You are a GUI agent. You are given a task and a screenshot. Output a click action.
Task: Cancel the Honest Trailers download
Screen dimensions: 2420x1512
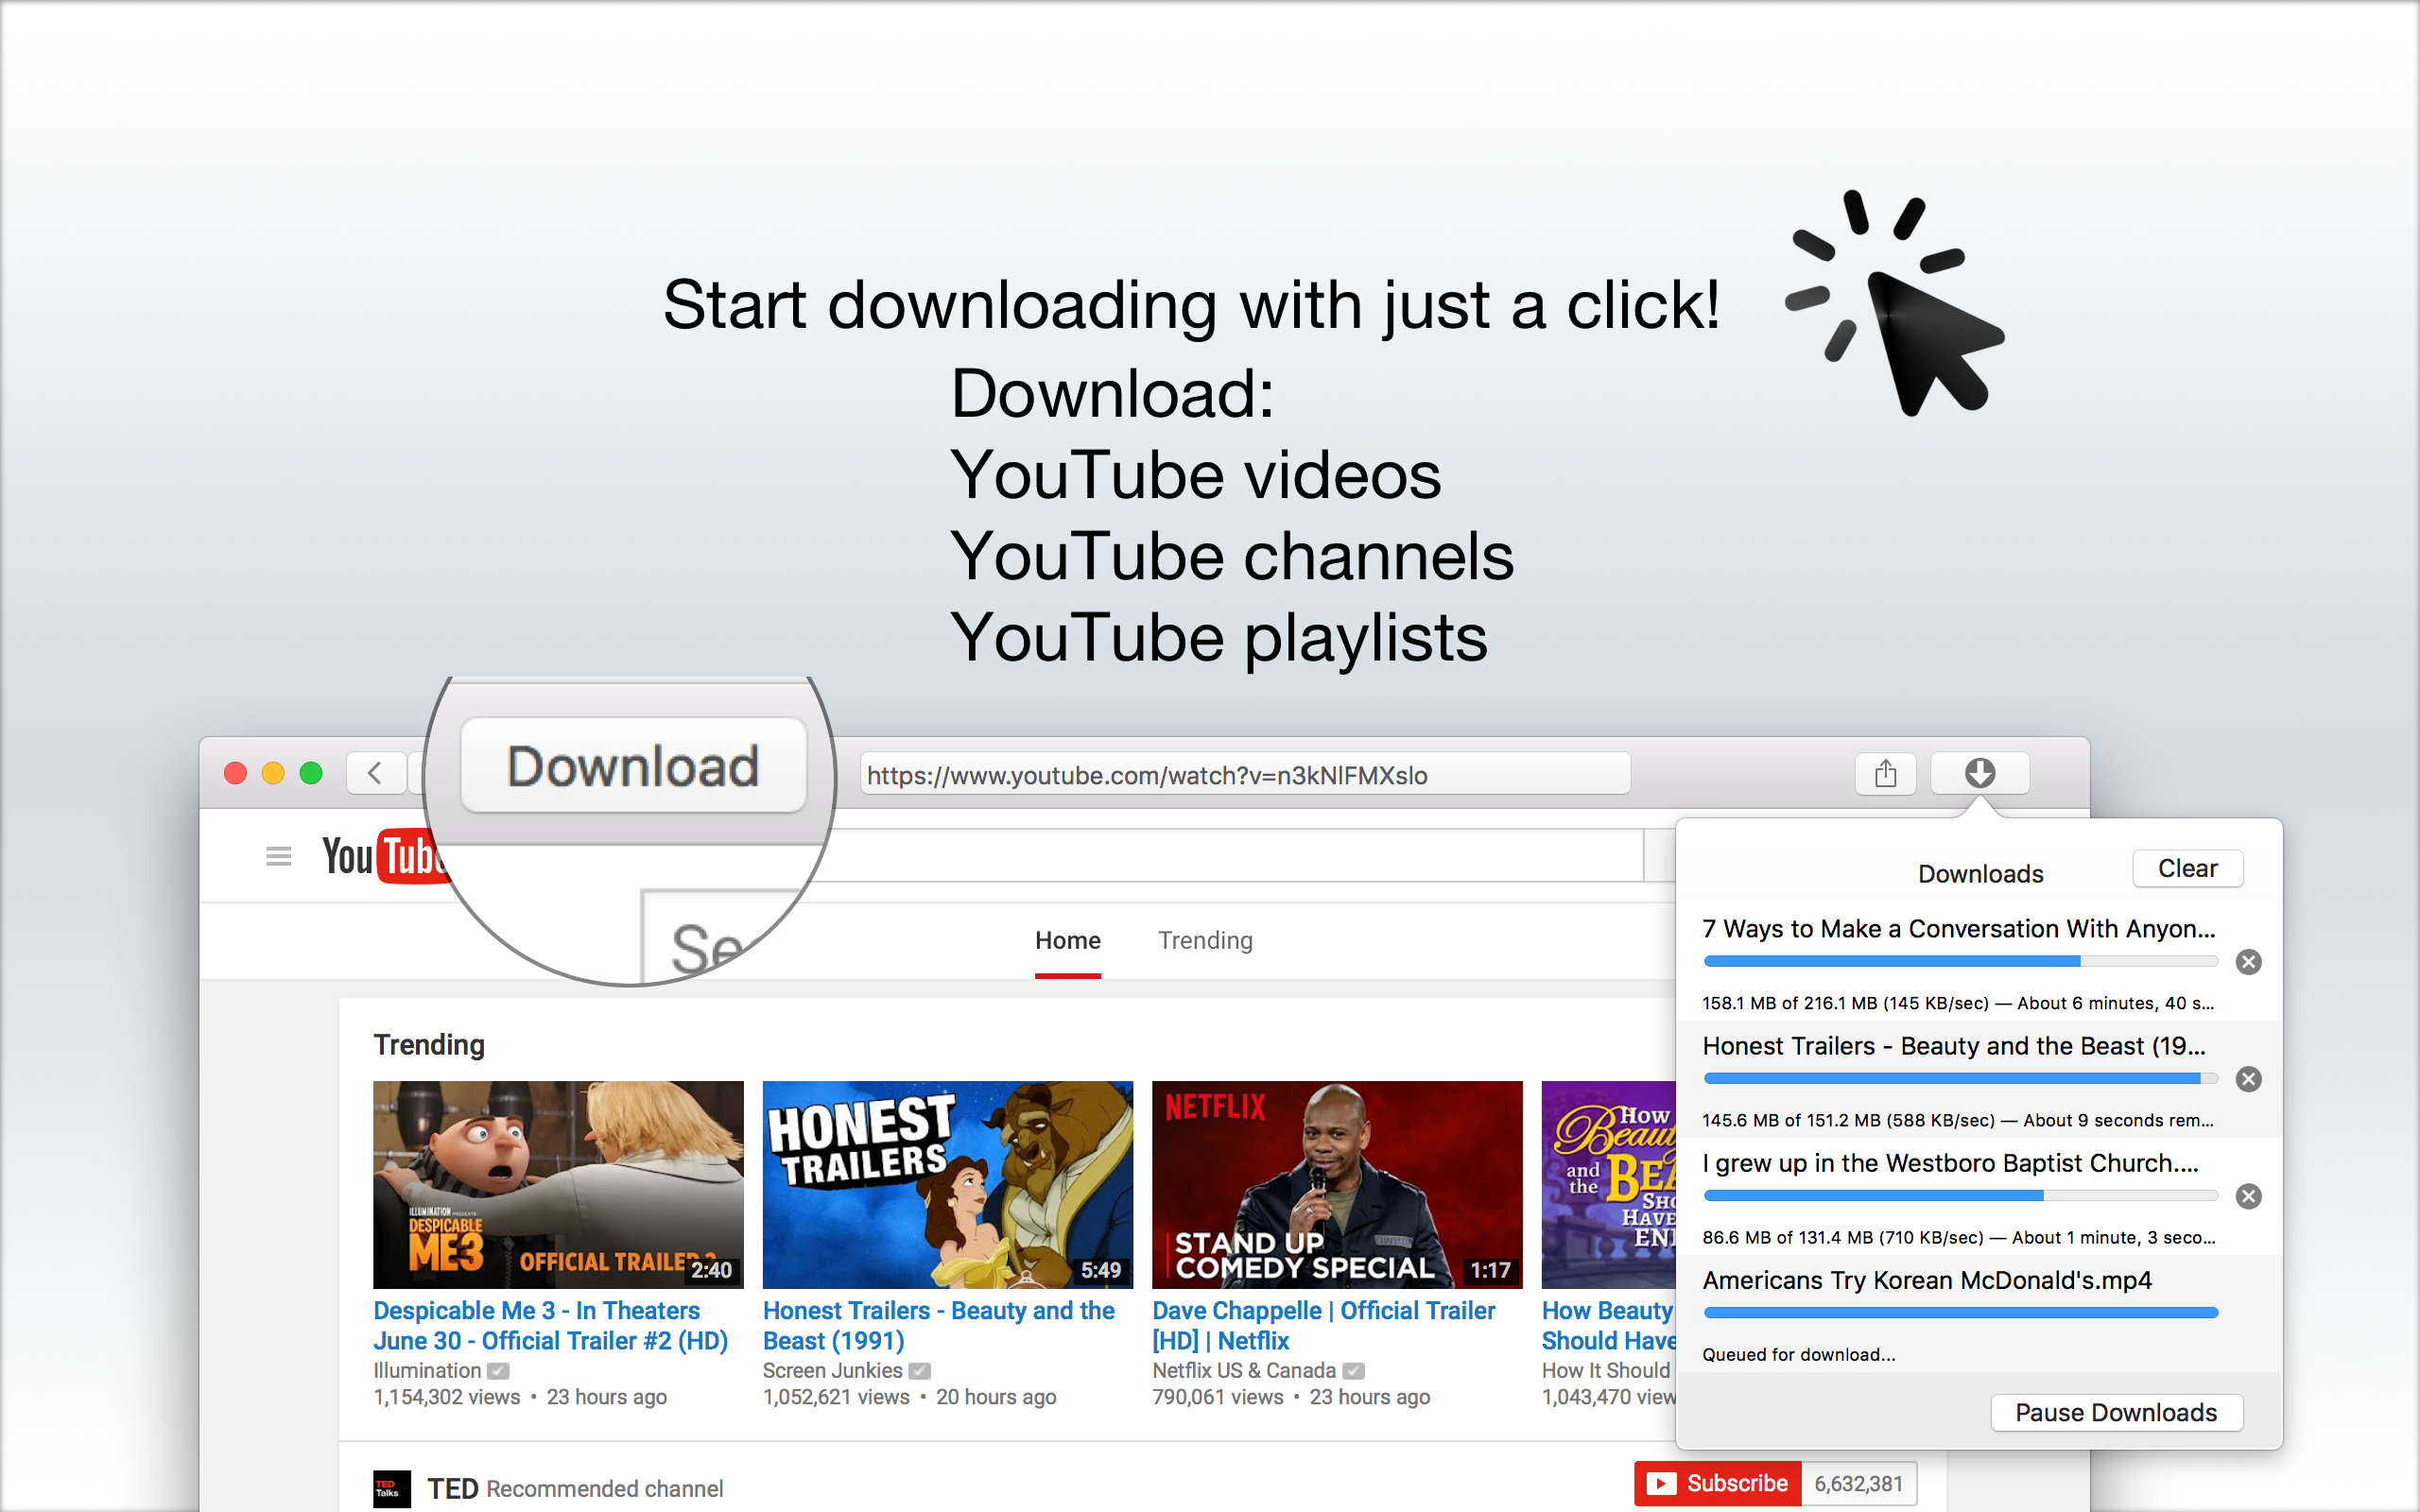pyautogui.click(x=2249, y=1079)
